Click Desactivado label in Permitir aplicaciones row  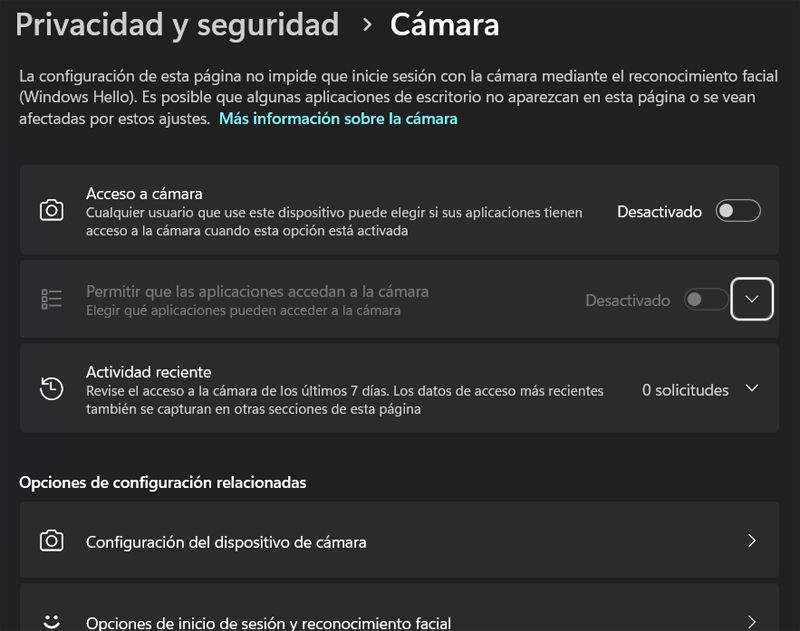point(628,300)
